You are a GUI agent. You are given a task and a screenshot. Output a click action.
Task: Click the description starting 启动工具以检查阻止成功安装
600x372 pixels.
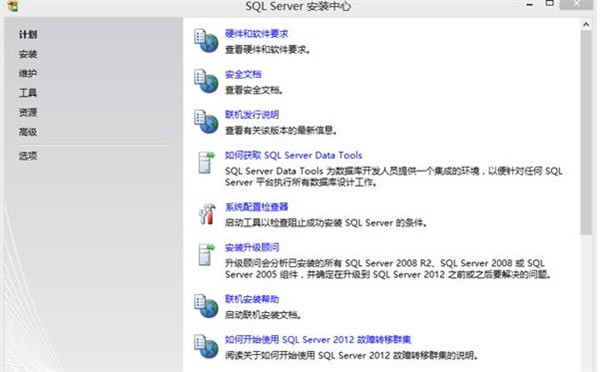(326, 223)
